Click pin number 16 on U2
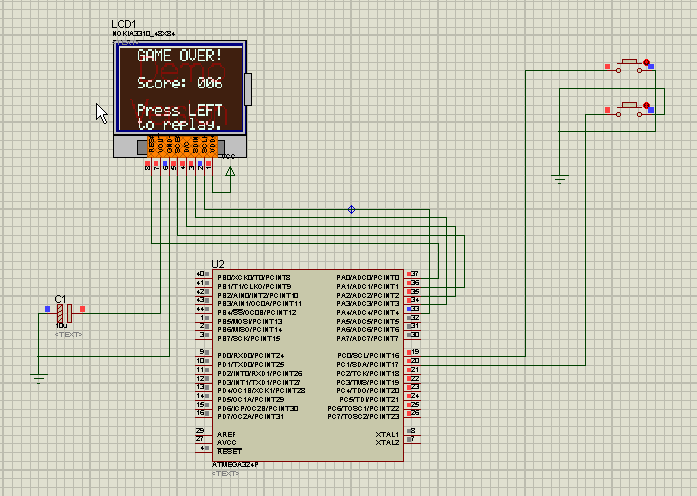 [x=200, y=413]
